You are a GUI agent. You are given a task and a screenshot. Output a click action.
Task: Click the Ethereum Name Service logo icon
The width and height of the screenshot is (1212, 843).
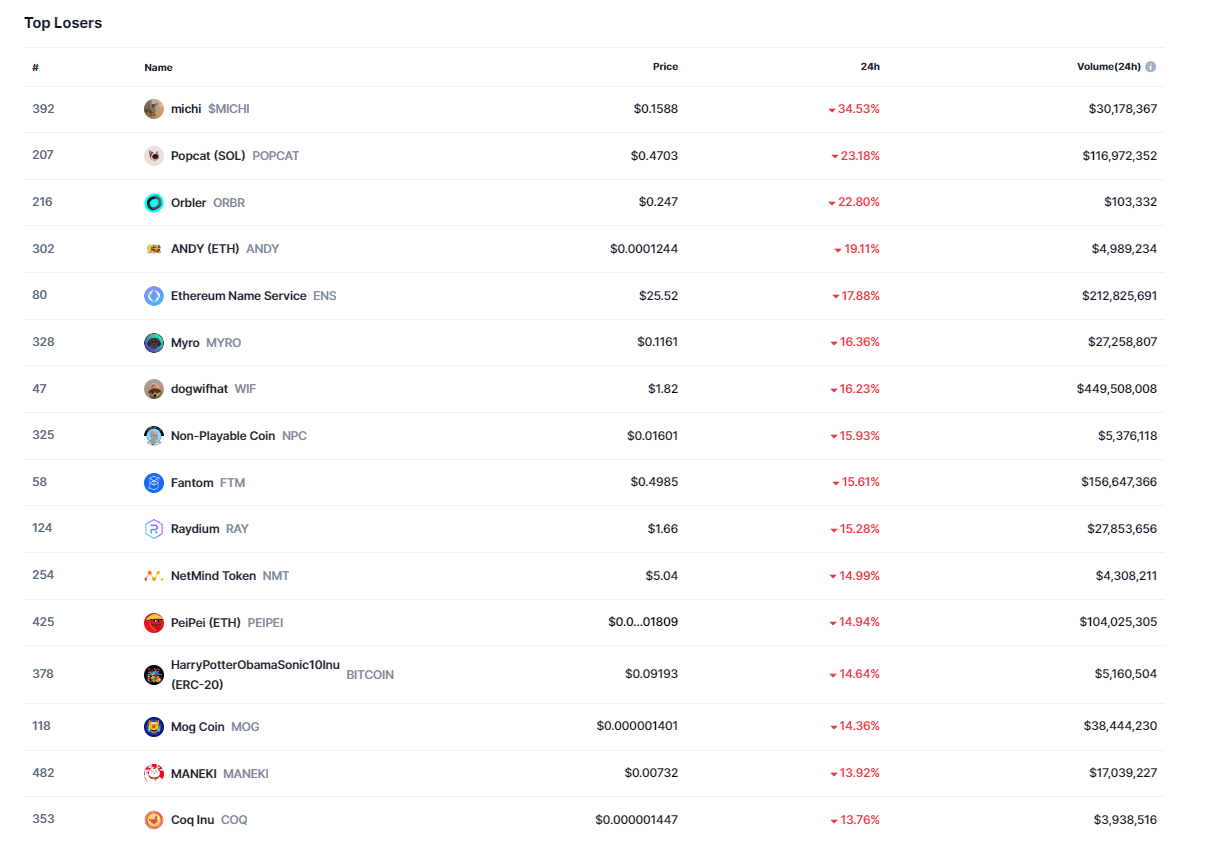click(154, 296)
